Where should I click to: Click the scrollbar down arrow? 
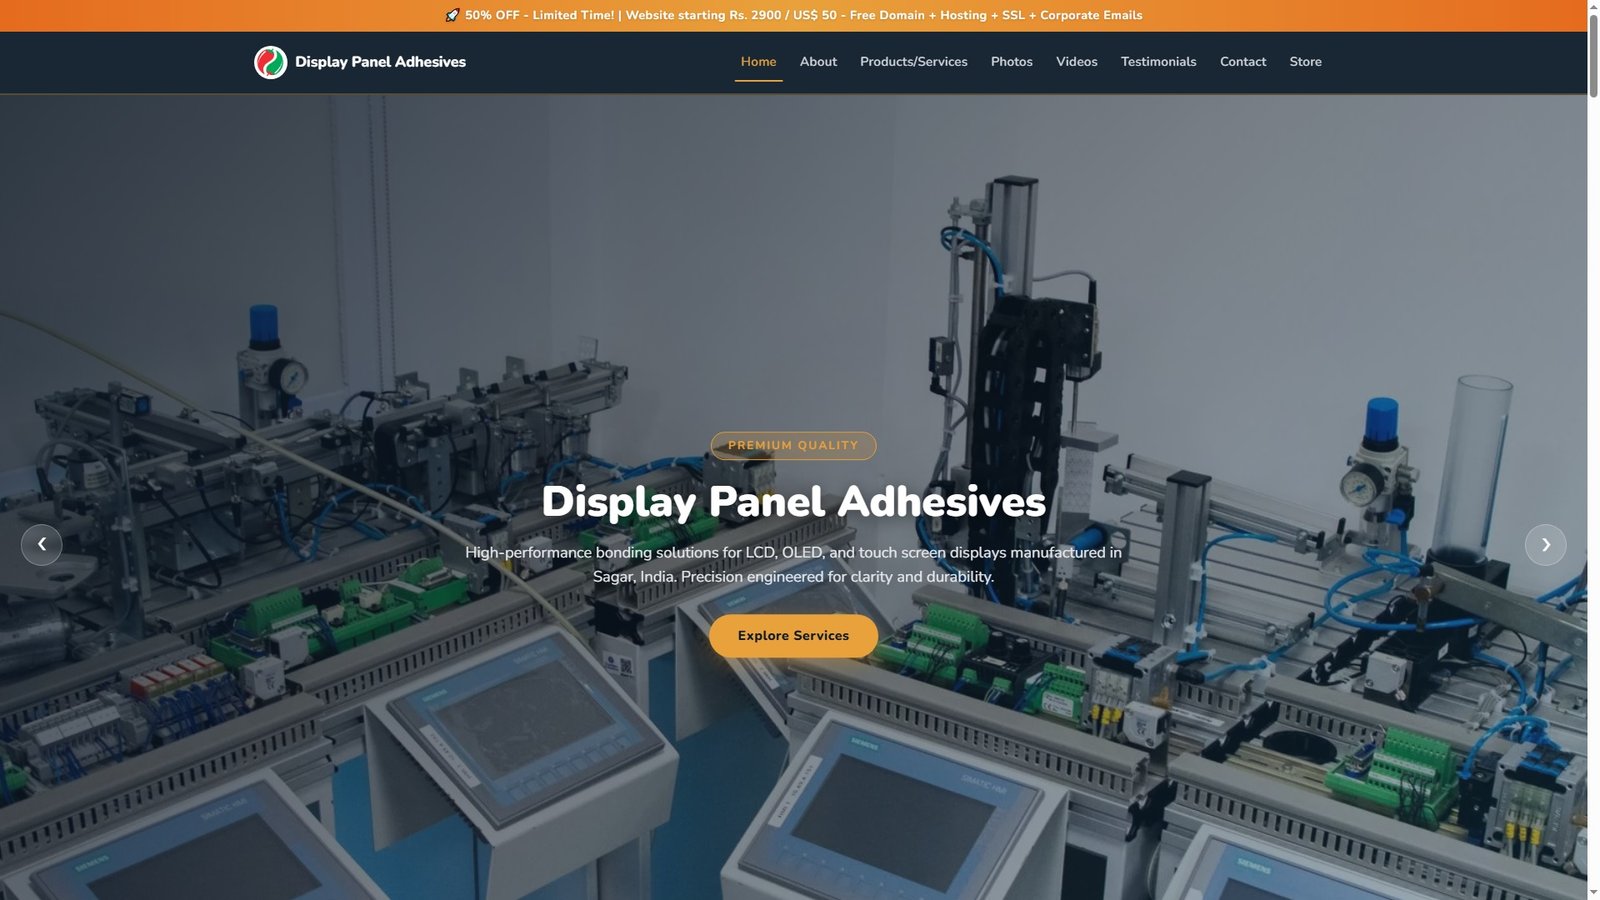point(1594,893)
